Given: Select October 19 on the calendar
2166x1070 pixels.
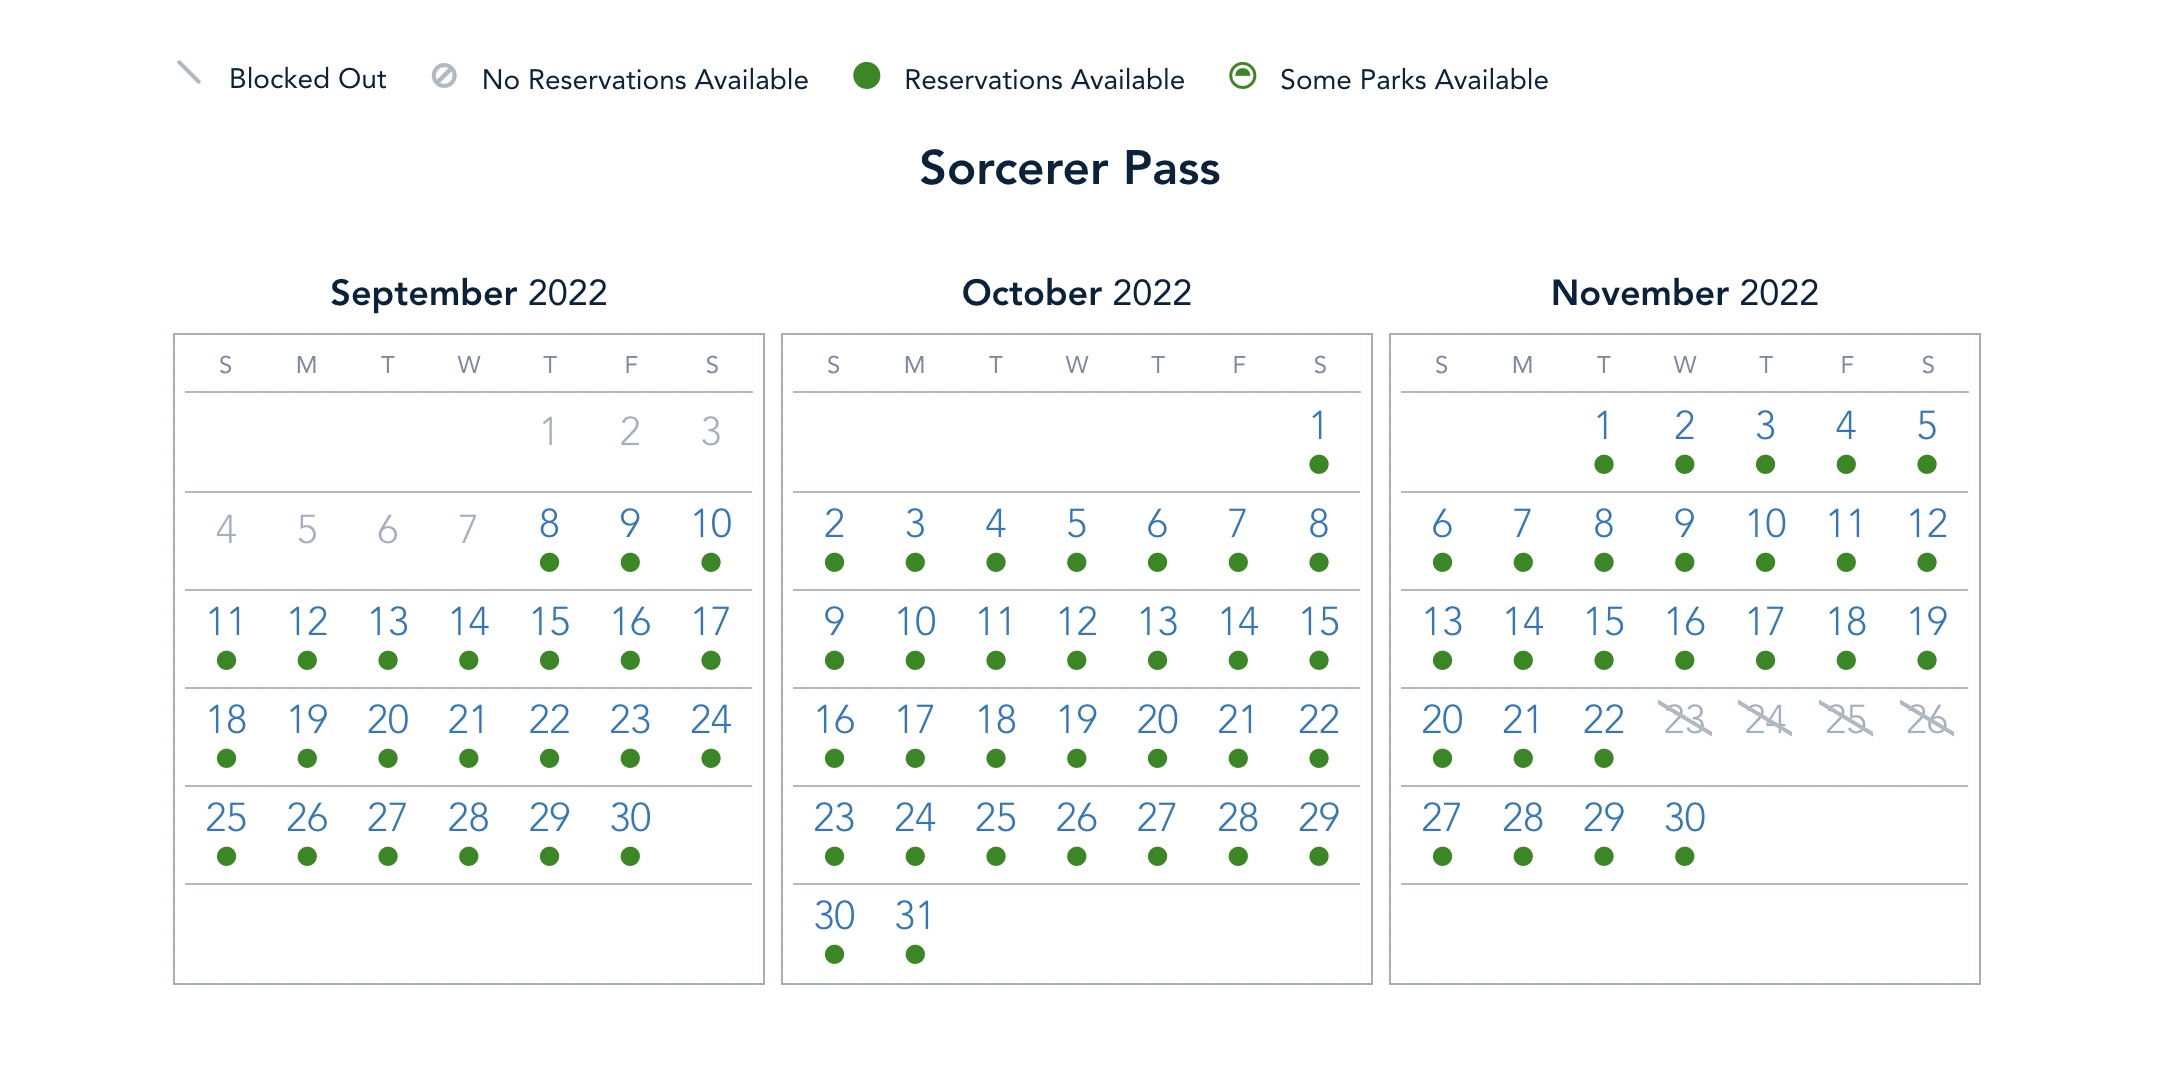Looking at the screenshot, I should click(1077, 720).
